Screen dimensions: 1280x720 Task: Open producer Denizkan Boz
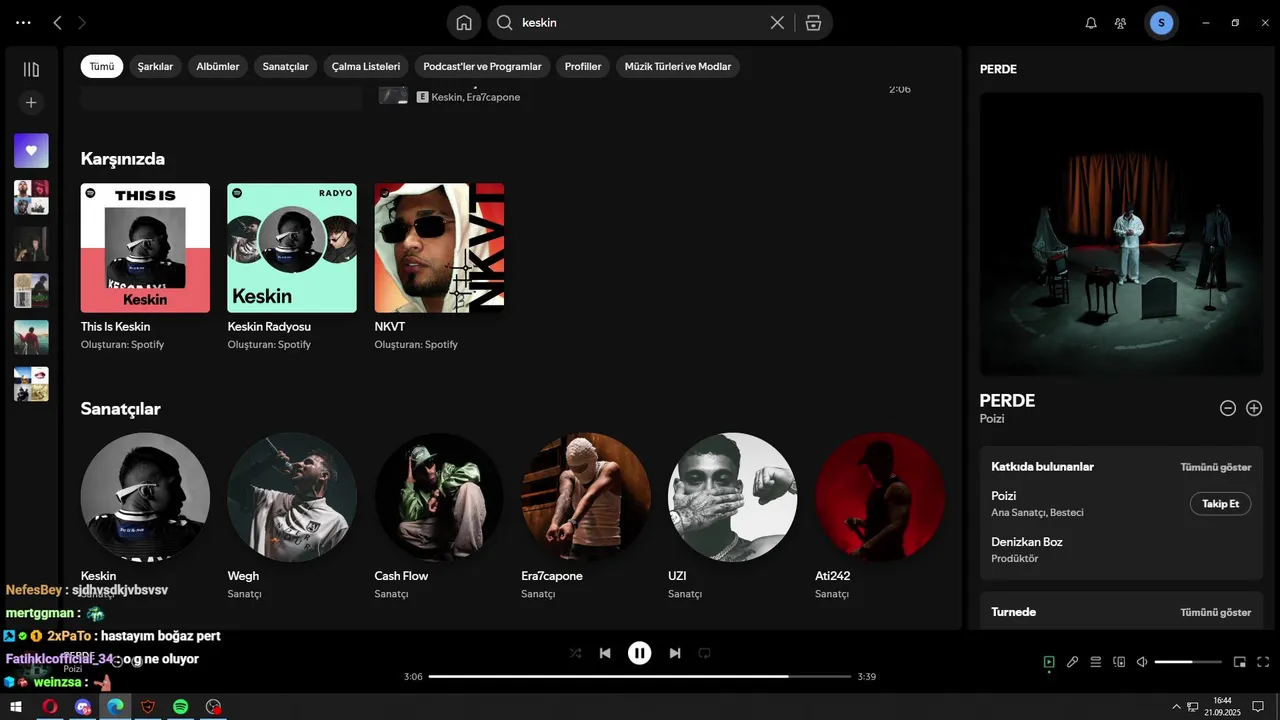pos(1027,542)
